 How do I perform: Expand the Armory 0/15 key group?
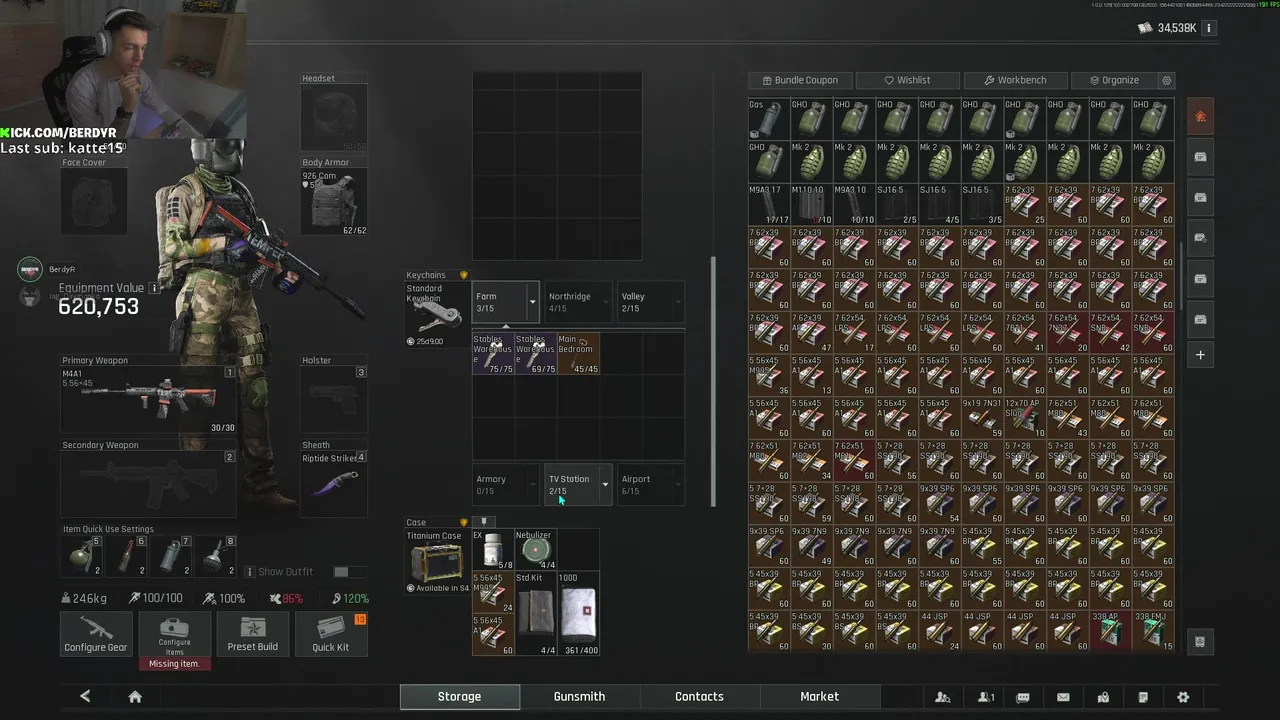click(506, 484)
